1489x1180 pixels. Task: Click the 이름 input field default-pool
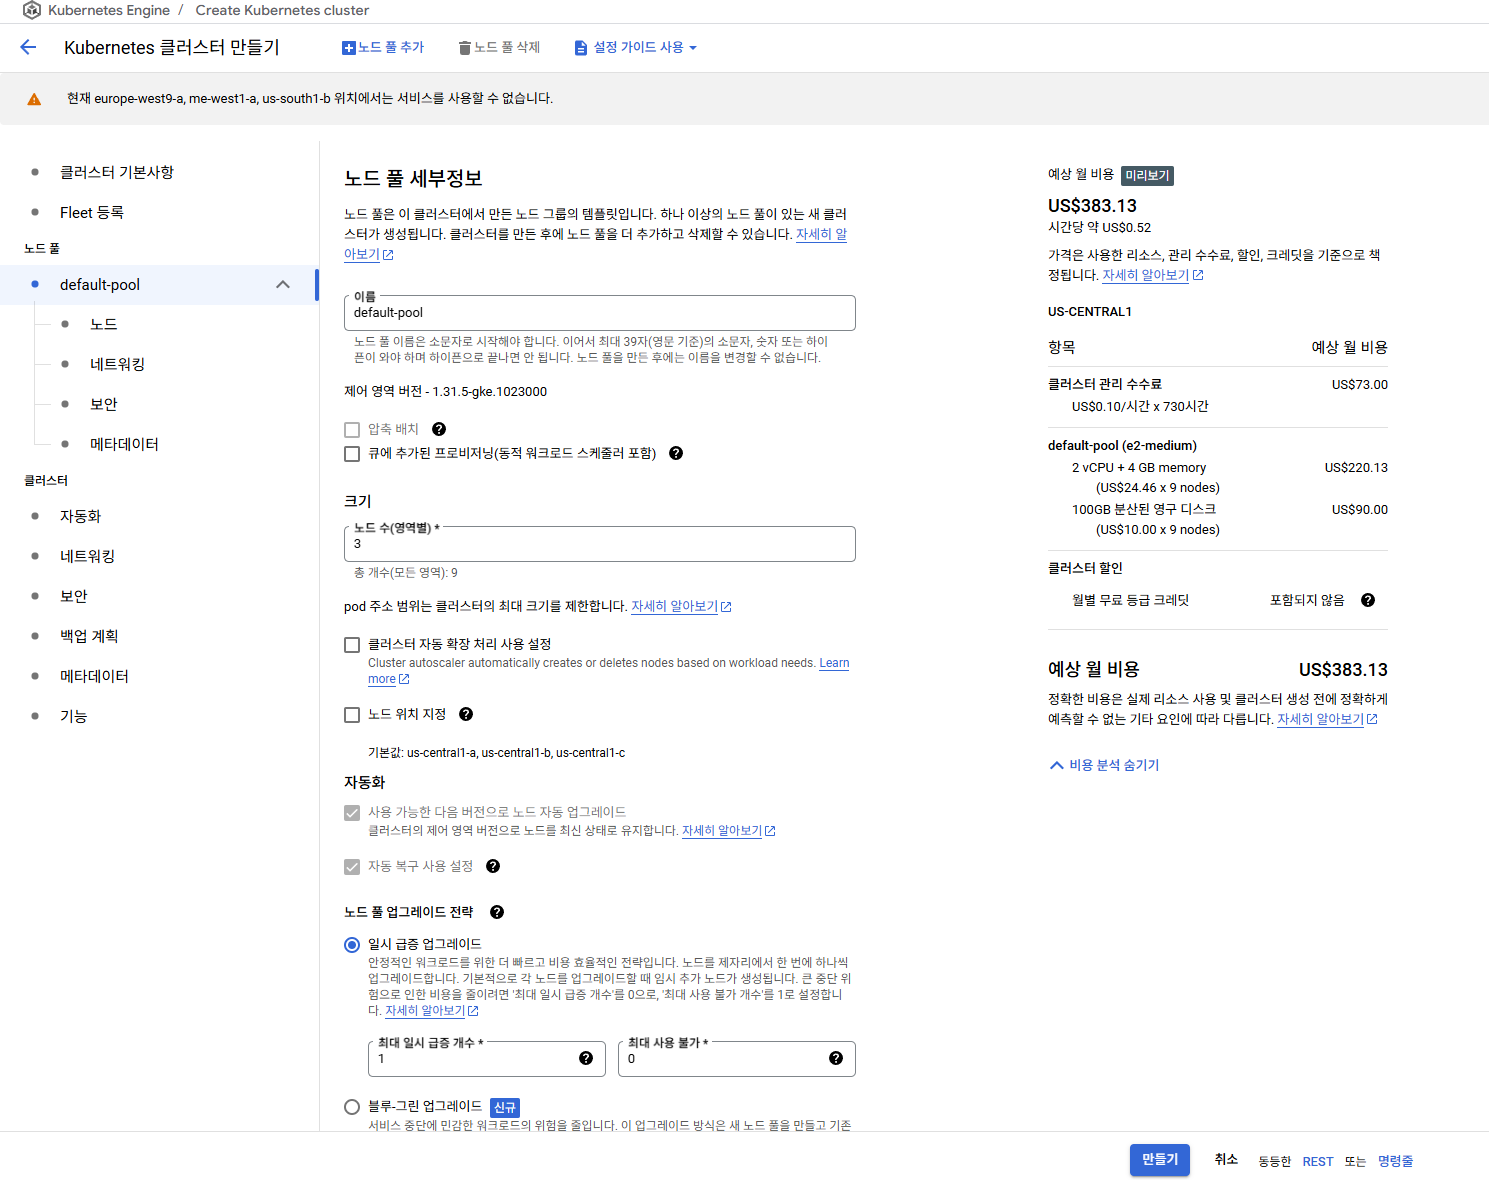600,313
